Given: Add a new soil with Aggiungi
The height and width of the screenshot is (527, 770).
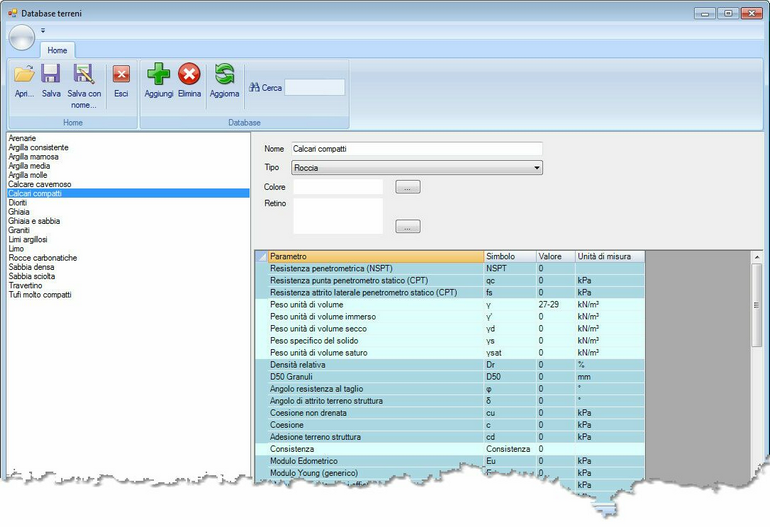Looking at the screenshot, I should [158, 74].
